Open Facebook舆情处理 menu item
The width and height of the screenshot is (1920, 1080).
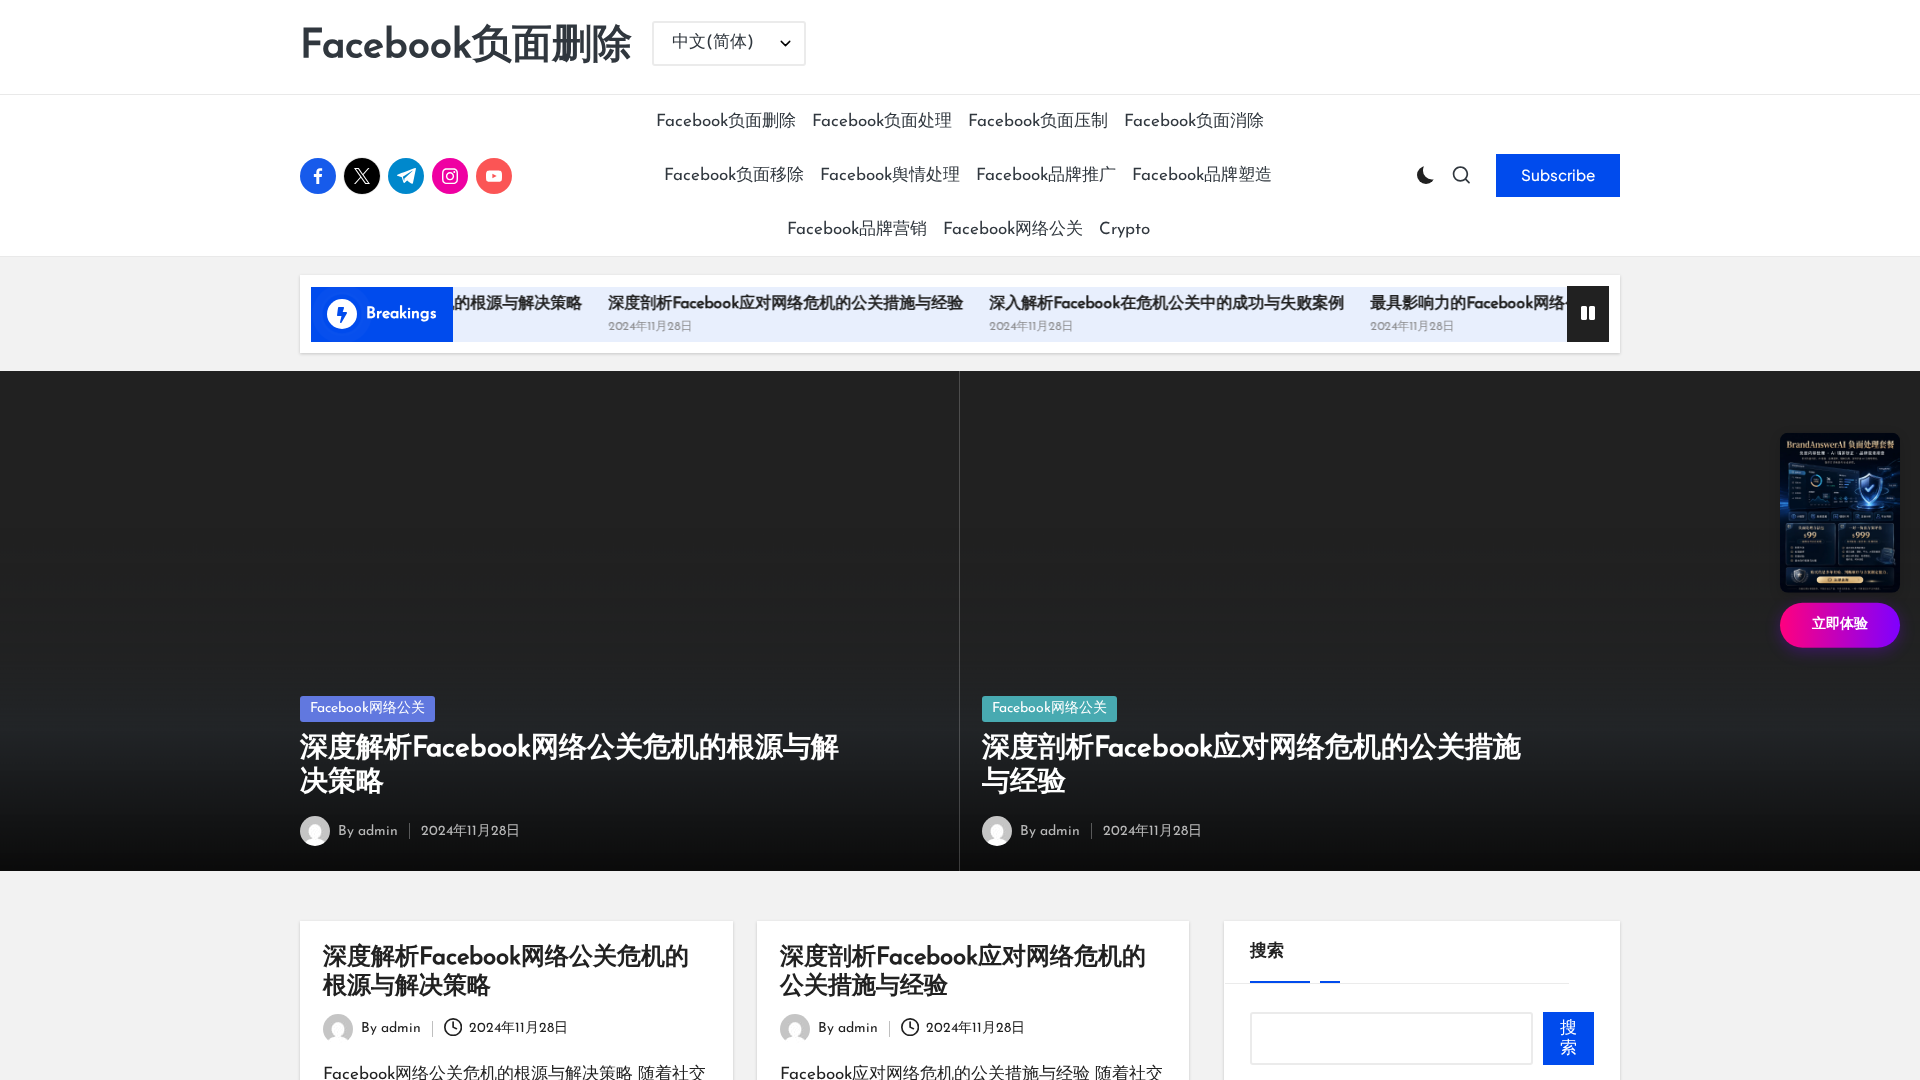pos(890,175)
